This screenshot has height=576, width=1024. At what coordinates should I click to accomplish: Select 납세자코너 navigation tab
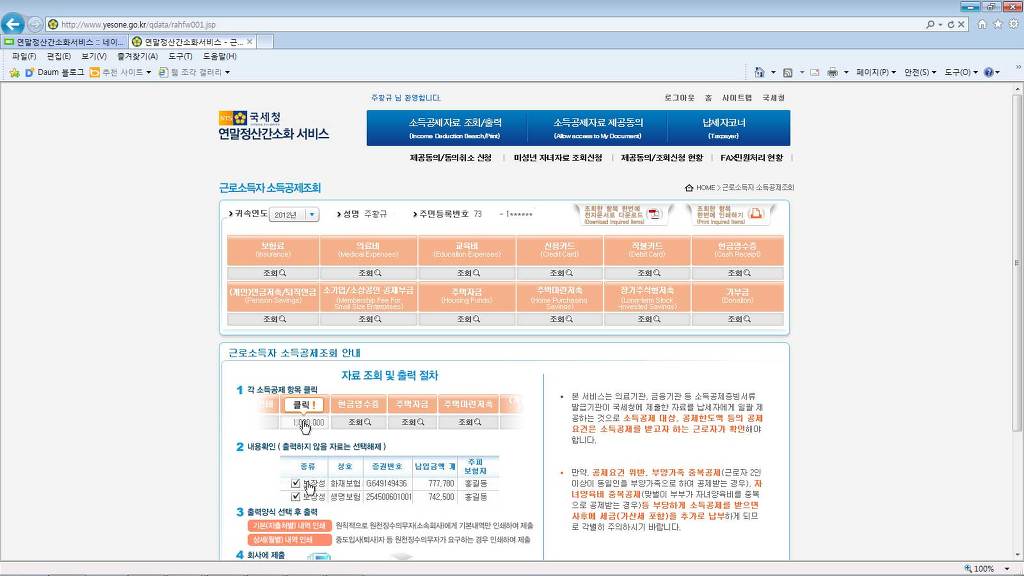pyautogui.click(x=724, y=127)
